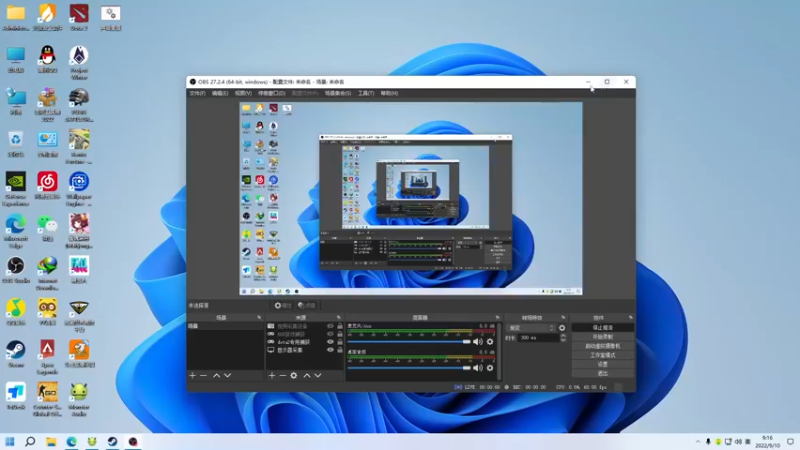Viewport: 800px width, 450px height.
Task: Open source properties gear in 来源 toolbar
Action: [294, 376]
